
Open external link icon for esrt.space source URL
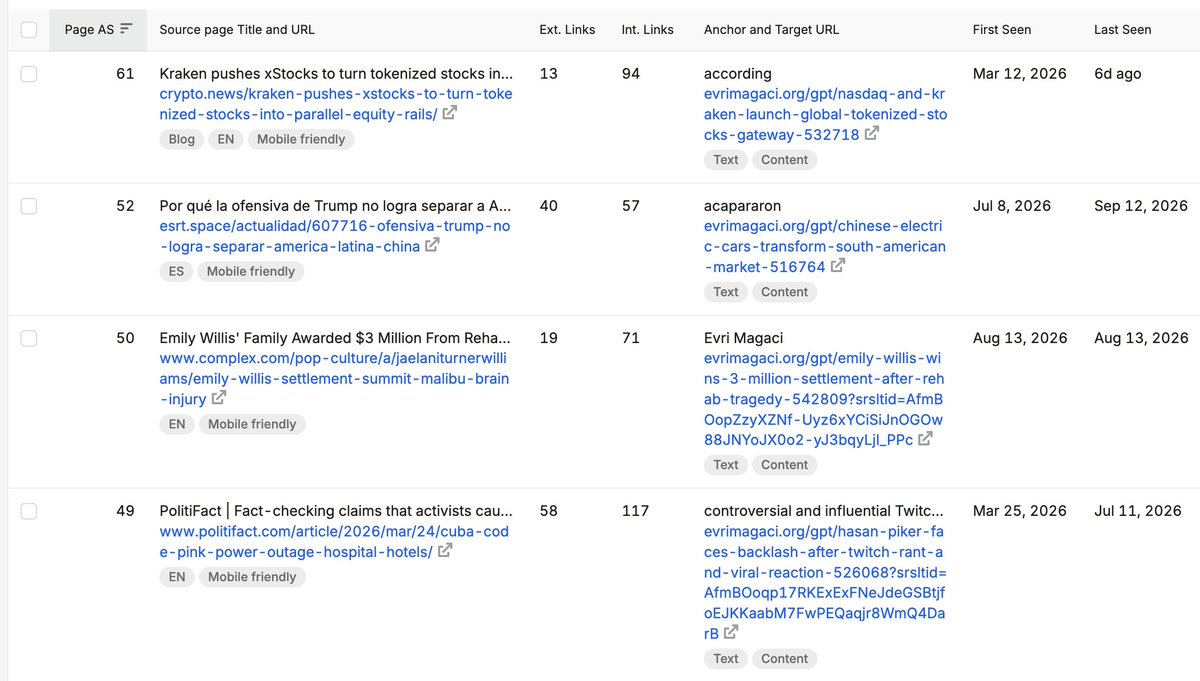[x=432, y=245]
